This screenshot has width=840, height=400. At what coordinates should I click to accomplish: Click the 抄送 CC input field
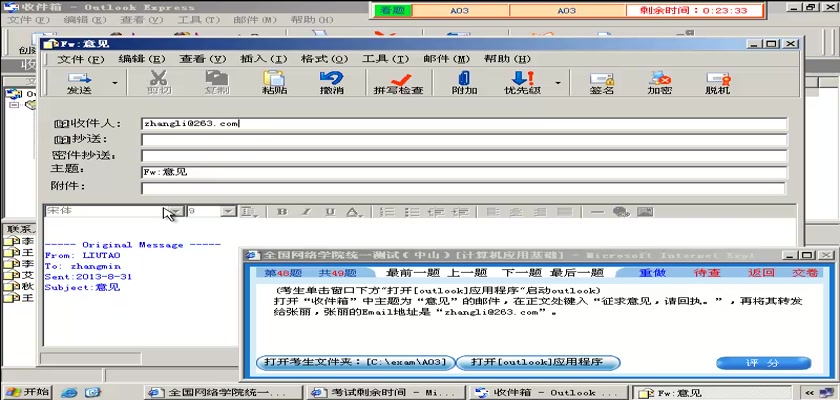coord(464,140)
